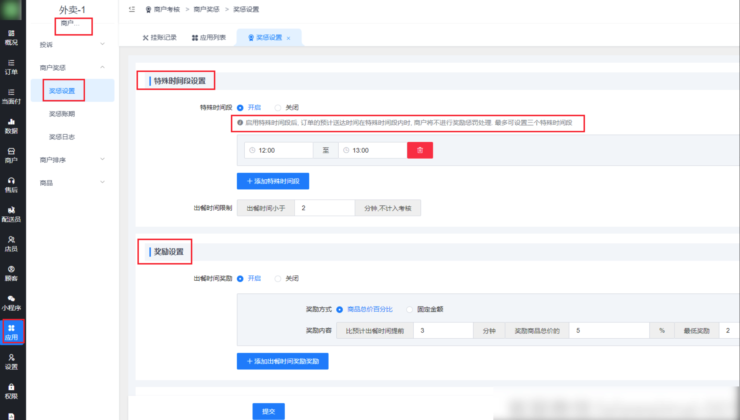The image size is (740, 420).
Task: Expand the 商户排序 menu group
Action: (73, 160)
